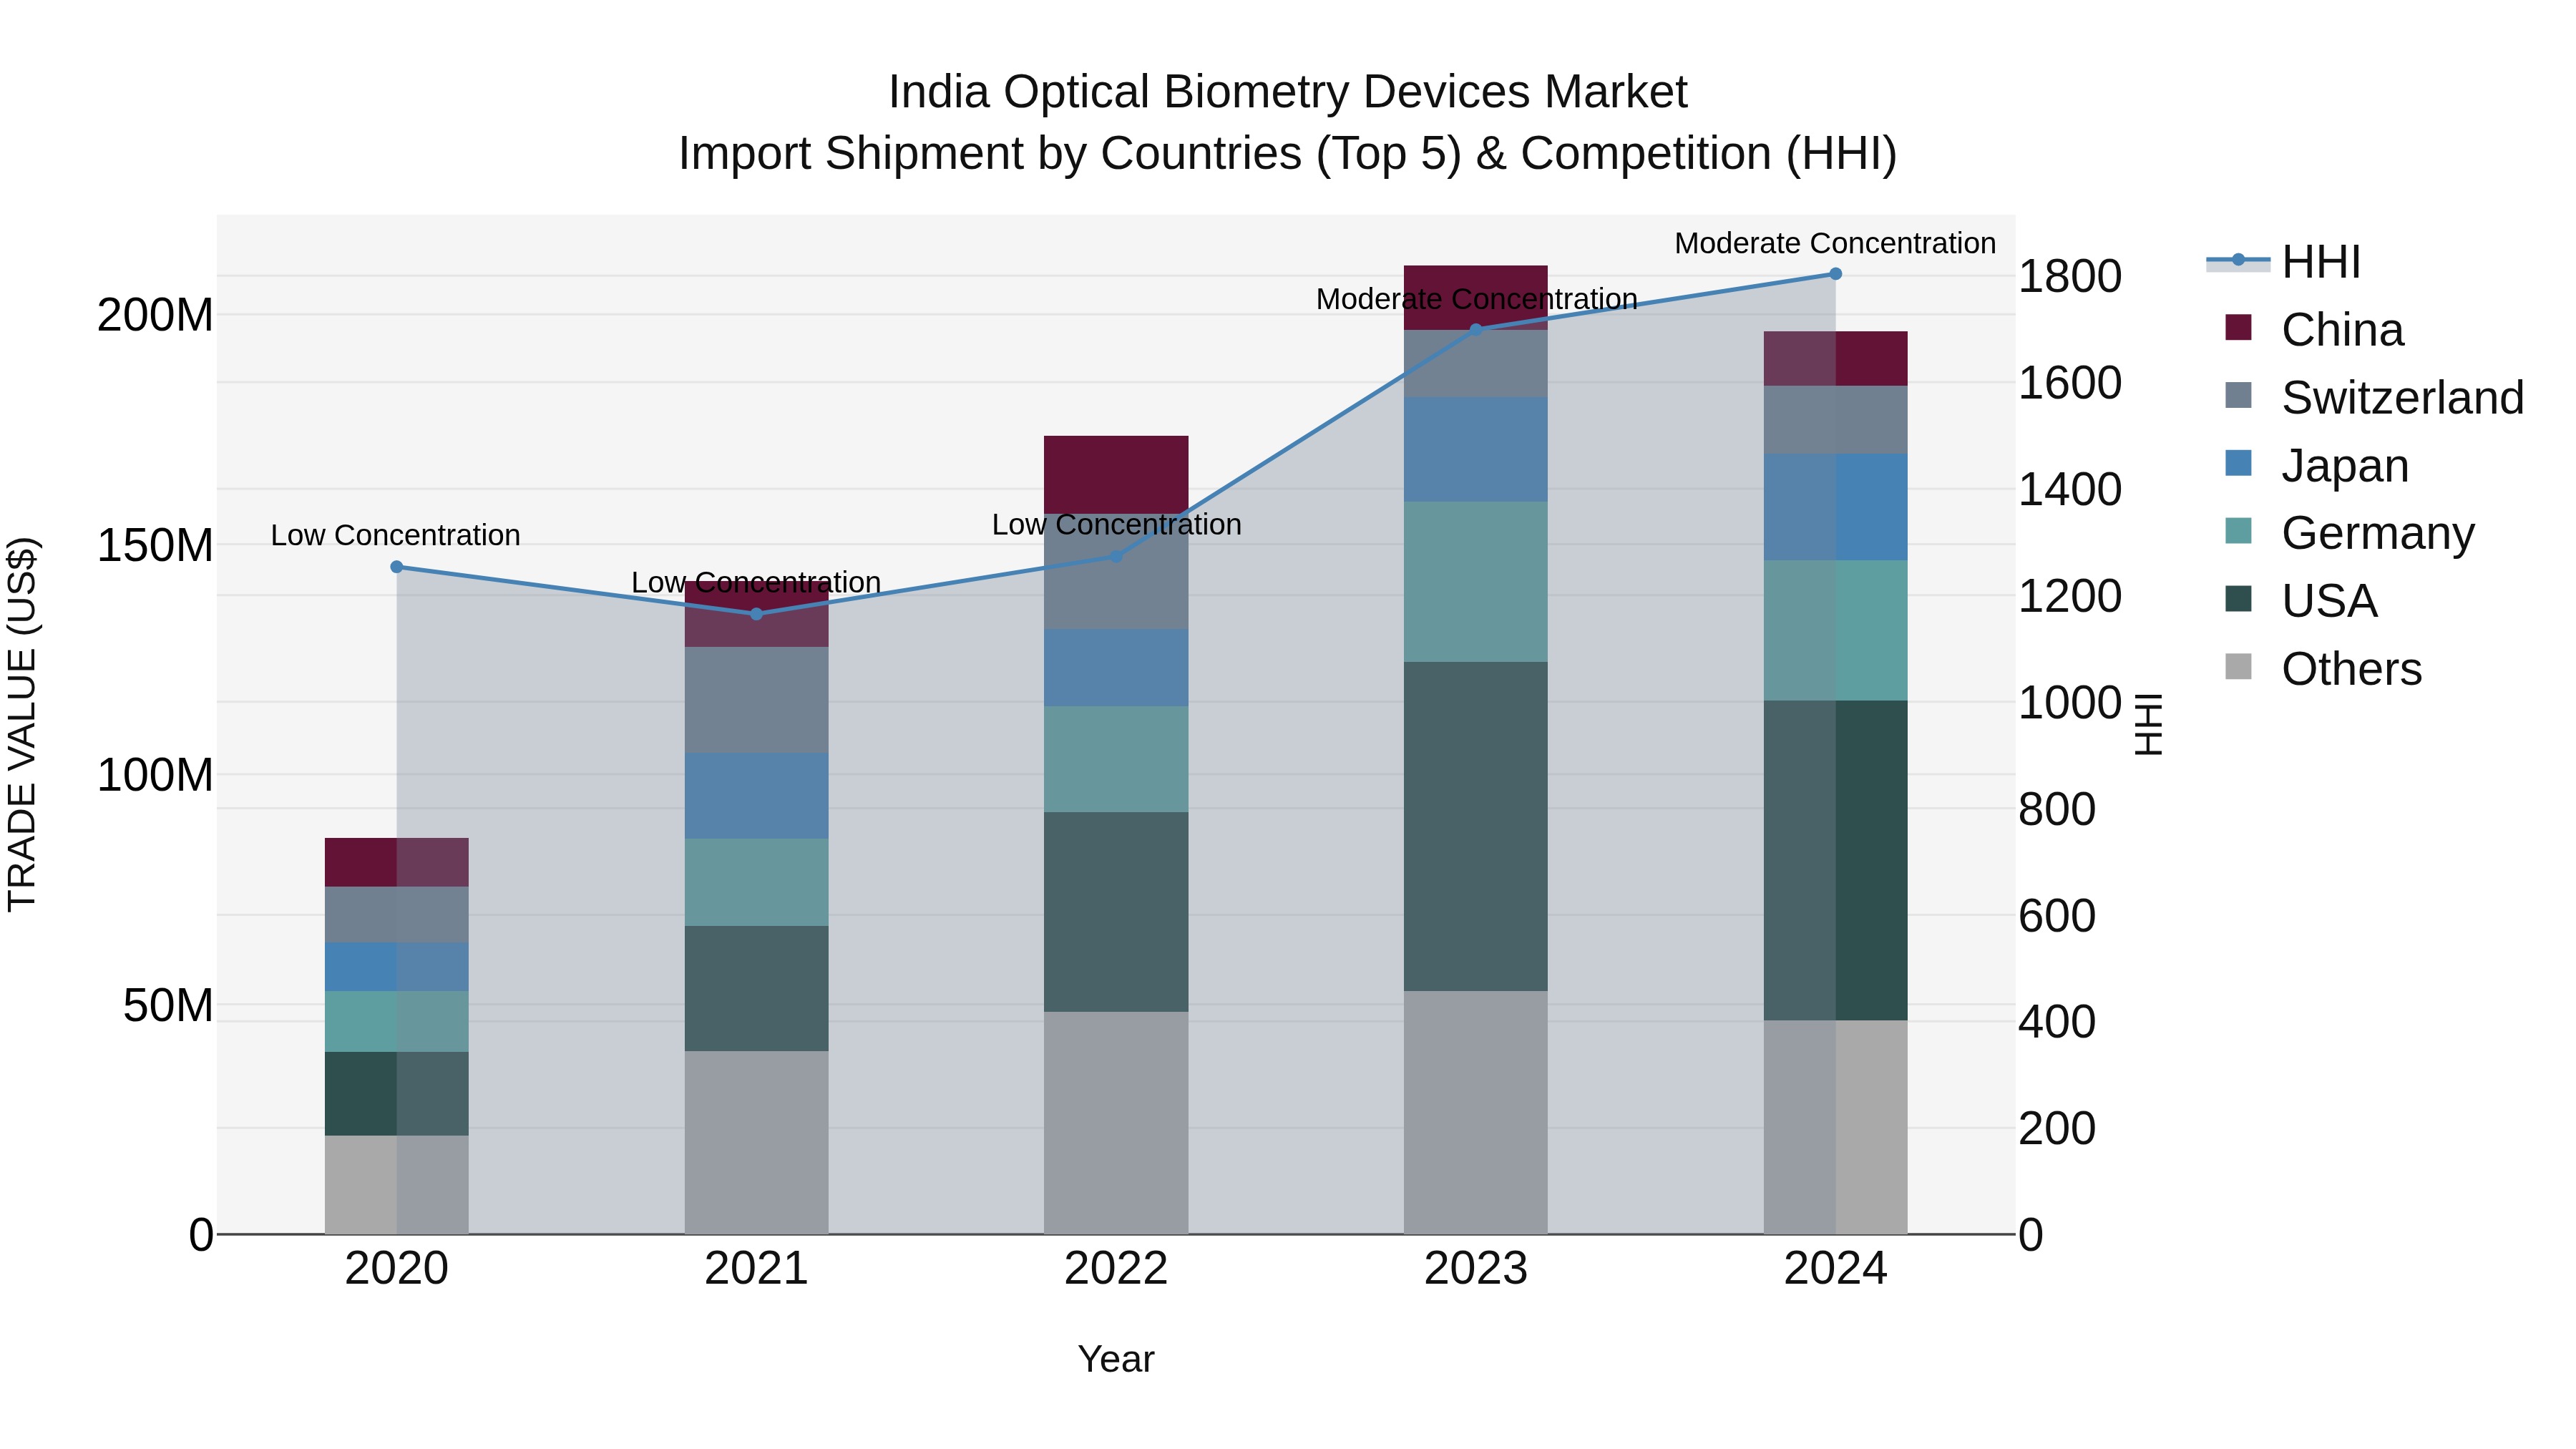2576x1449 pixels.
Task: Toggle Switzerland series in legend
Action: click(2374, 397)
